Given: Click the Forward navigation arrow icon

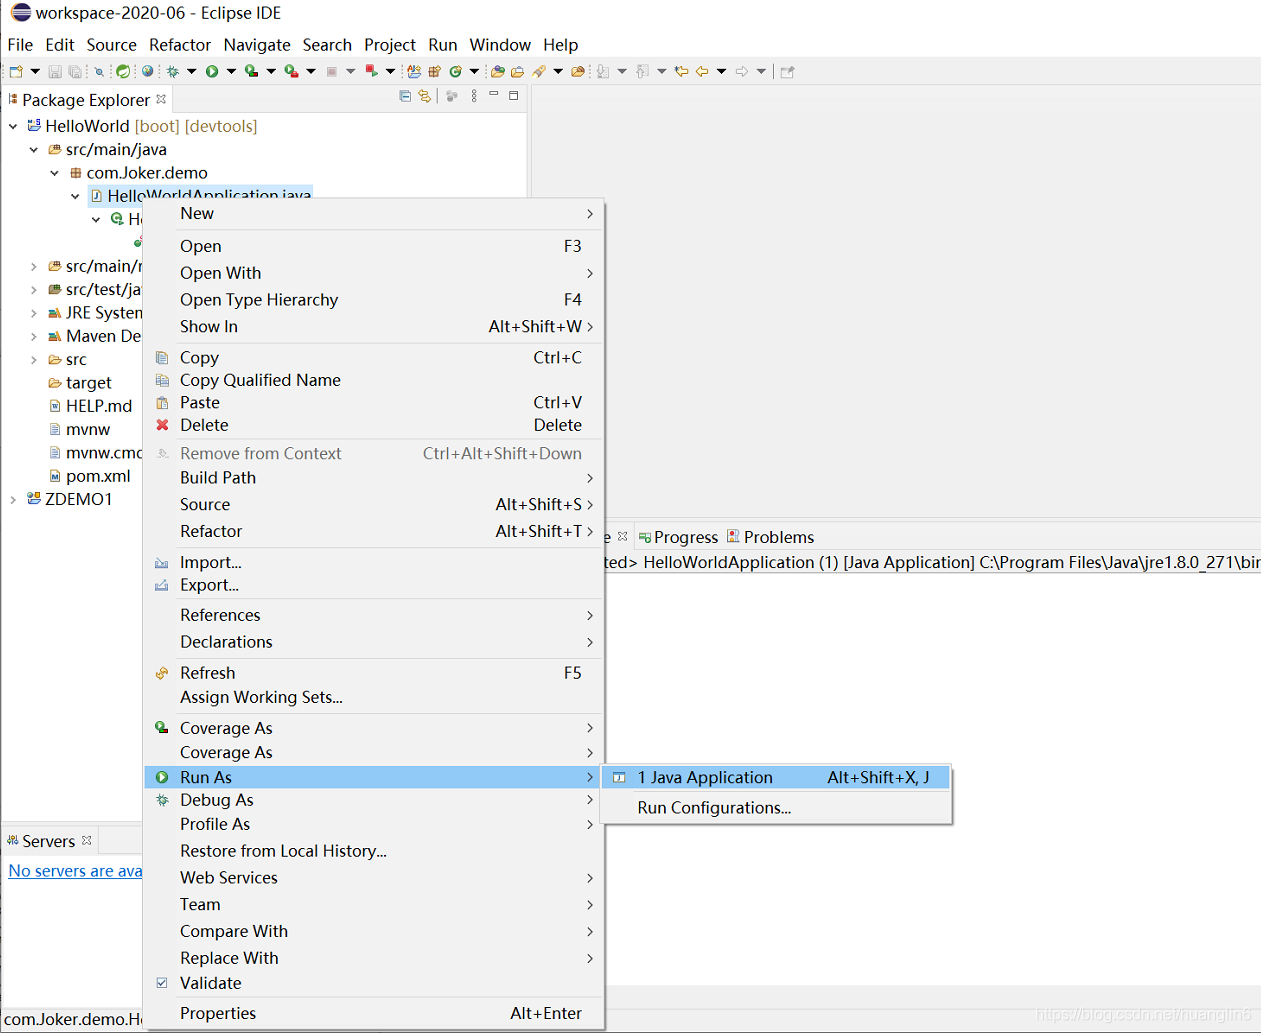Looking at the screenshot, I should (x=741, y=71).
